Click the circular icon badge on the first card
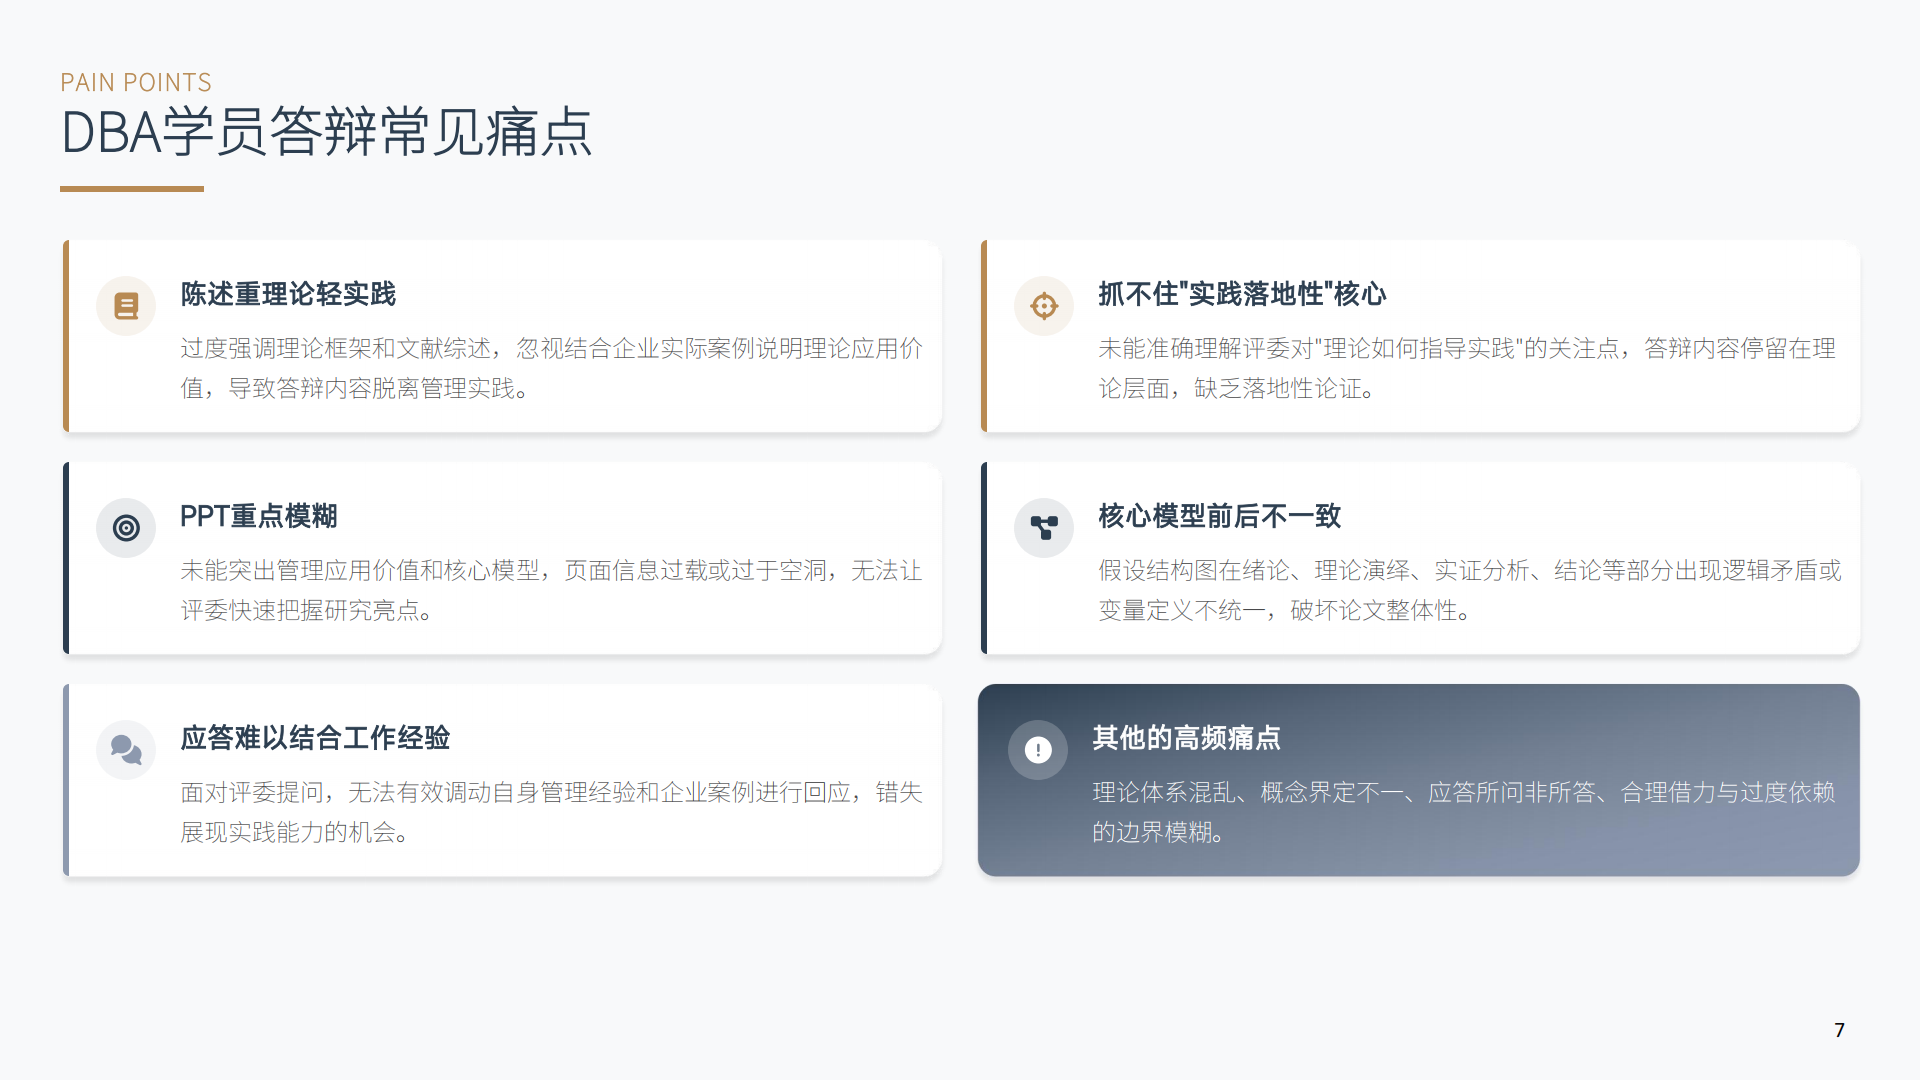 tap(125, 305)
